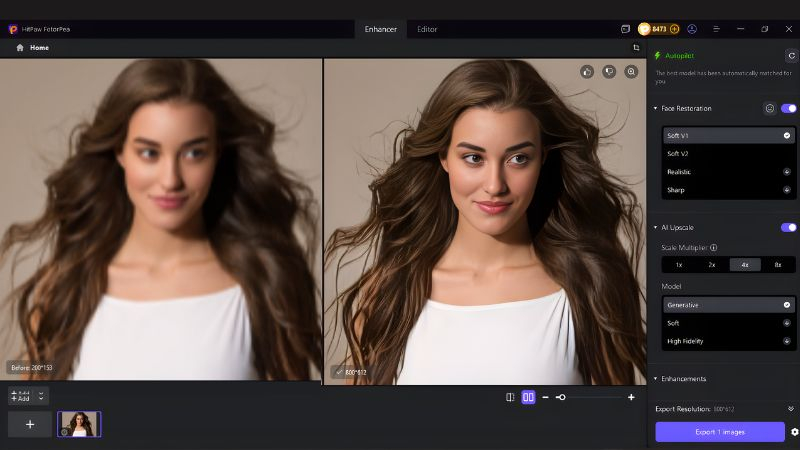
Task: Select the Generative upscale model
Action: (x=728, y=305)
